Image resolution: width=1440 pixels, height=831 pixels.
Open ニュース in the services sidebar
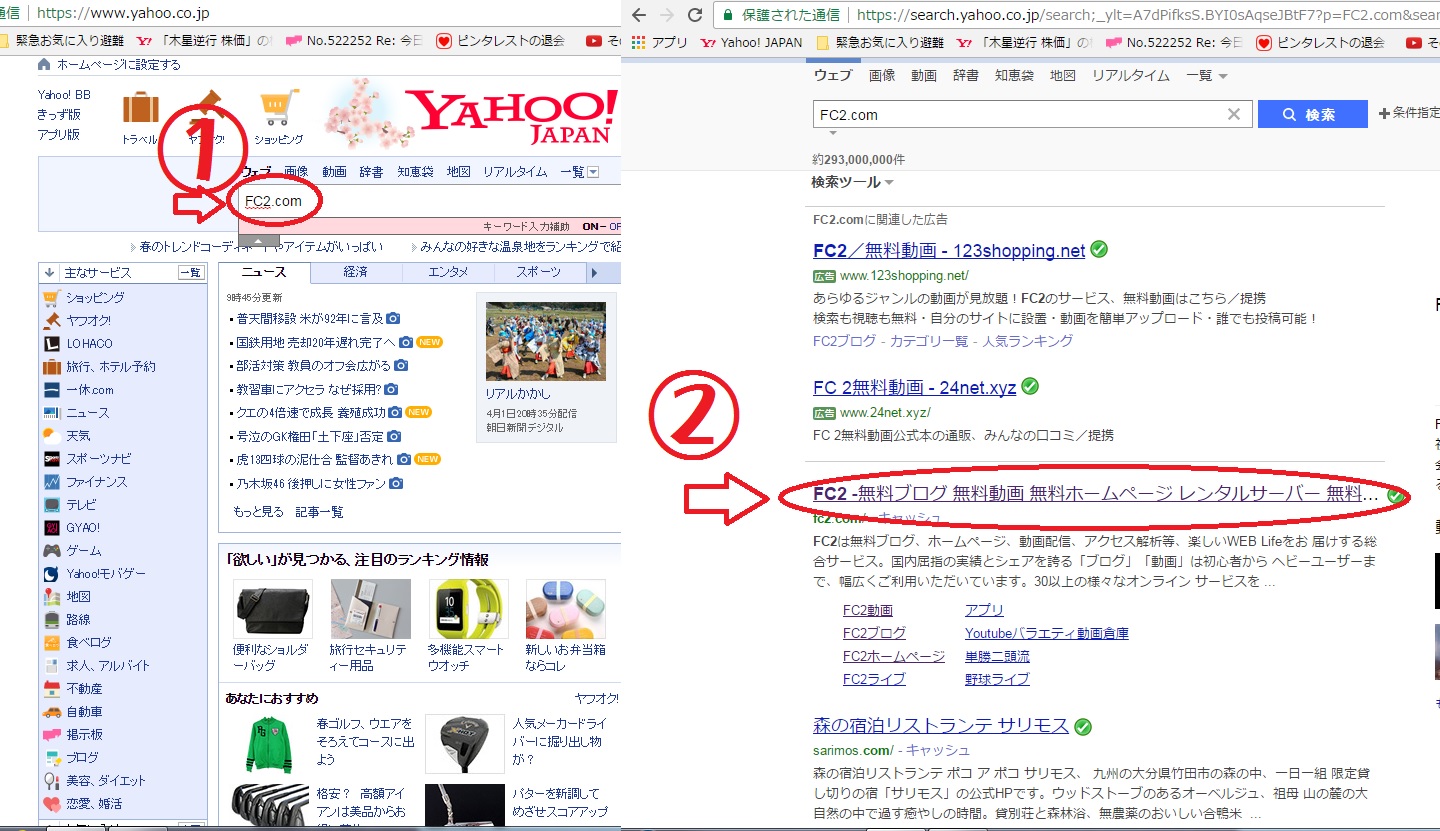pyautogui.click(x=87, y=413)
